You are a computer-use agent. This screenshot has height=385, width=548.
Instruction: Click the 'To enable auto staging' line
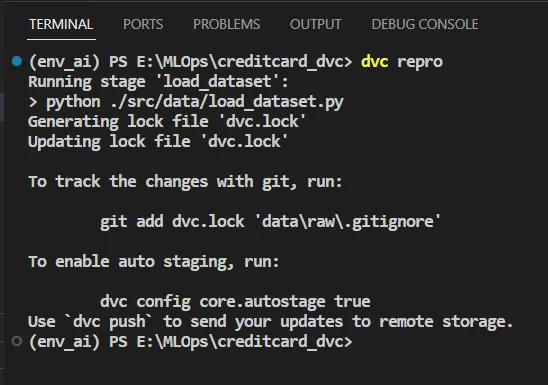click(x=154, y=262)
